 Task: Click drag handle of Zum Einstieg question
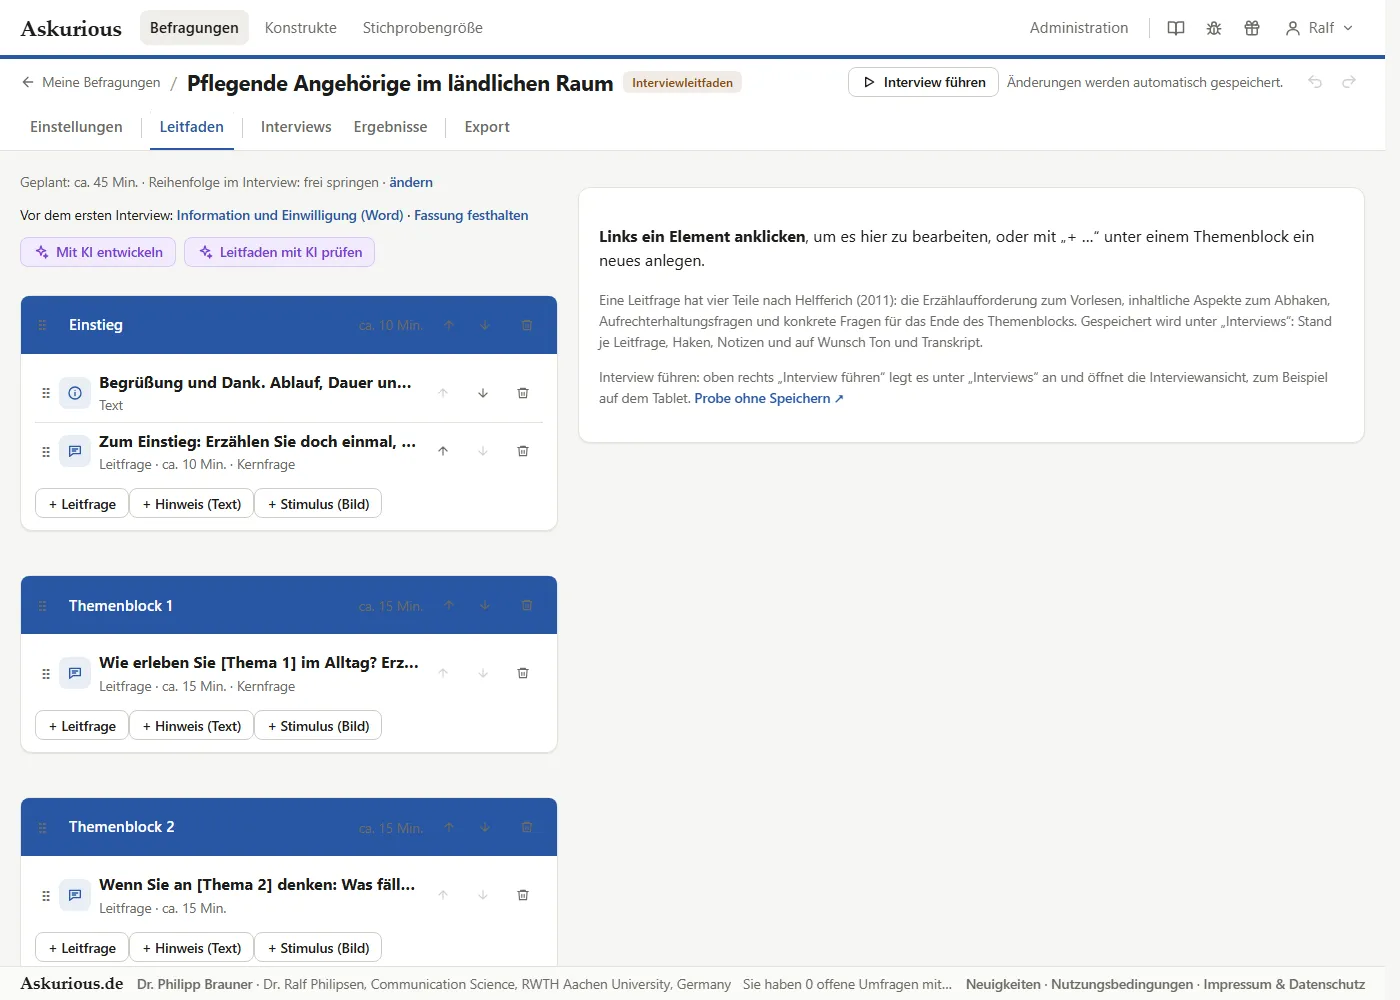click(46, 452)
